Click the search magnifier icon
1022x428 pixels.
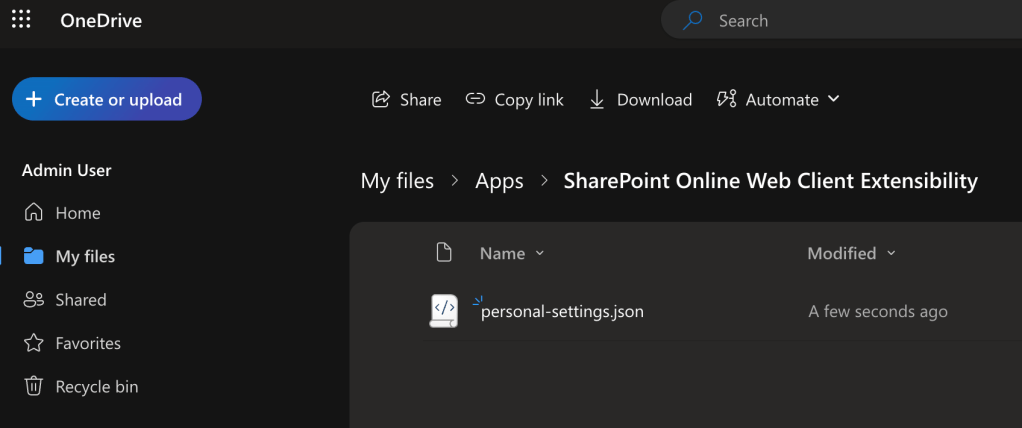pyautogui.click(x=692, y=20)
